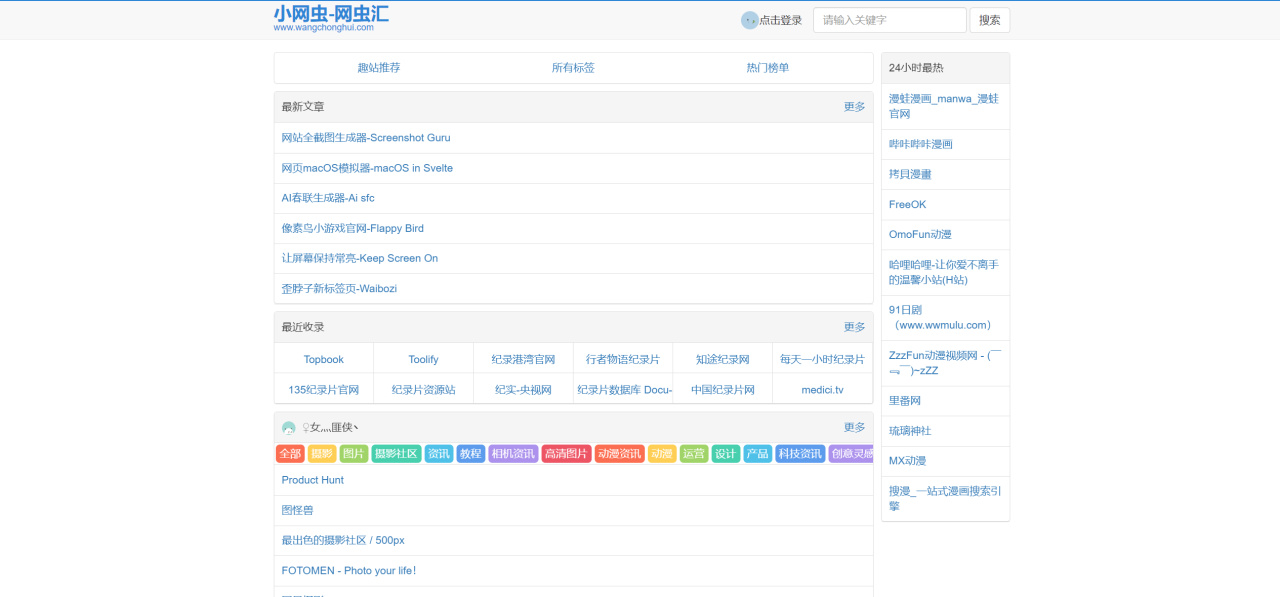Focus the keyword search input field
Image resolution: width=1280 pixels, height=597 pixels.
pyautogui.click(x=890, y=20)
